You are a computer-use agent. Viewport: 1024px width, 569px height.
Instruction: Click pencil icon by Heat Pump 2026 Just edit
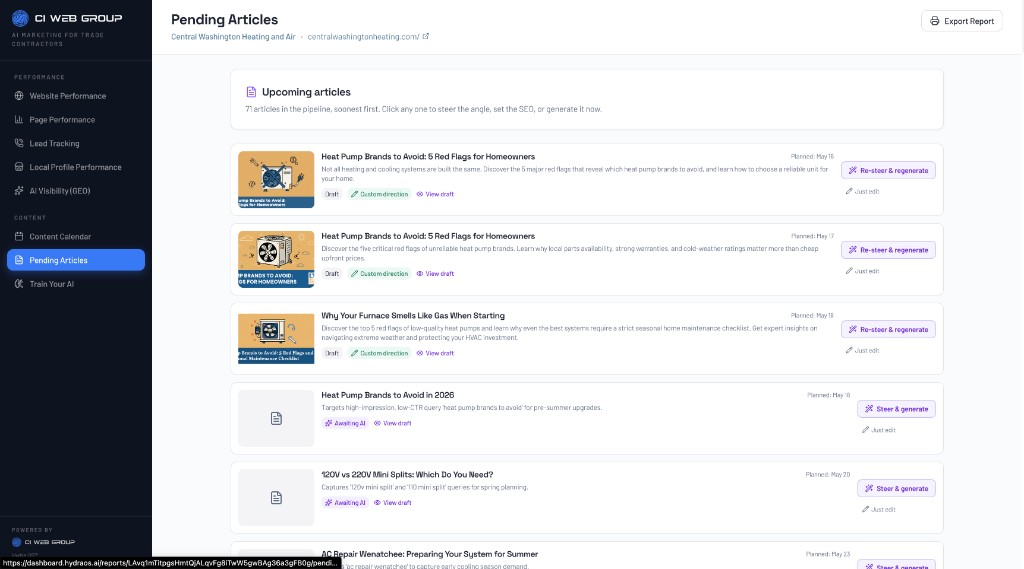click(865, 430)
